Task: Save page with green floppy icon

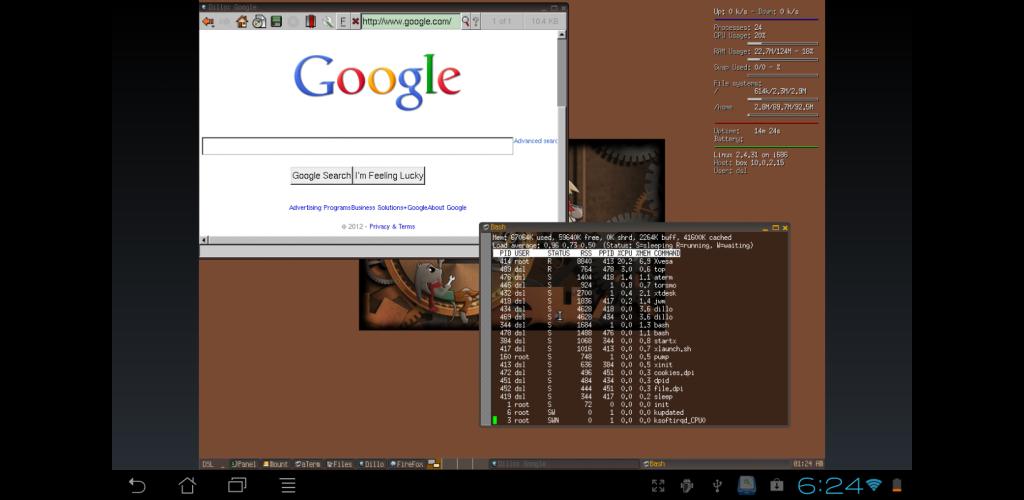Action: (x=276, y=21)
